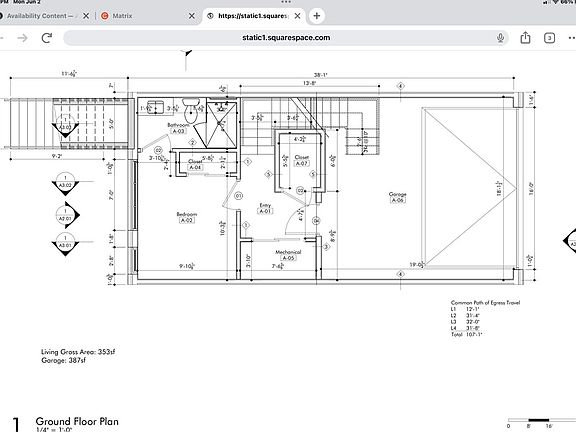Tap the microphone icon in address bar
576x432 pixels.
coord(500,38)
